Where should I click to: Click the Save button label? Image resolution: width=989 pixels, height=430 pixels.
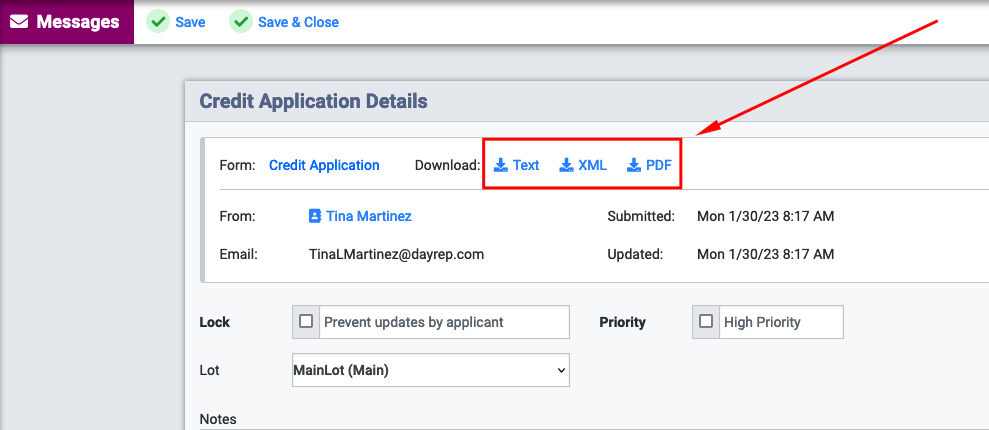point(190,22)
